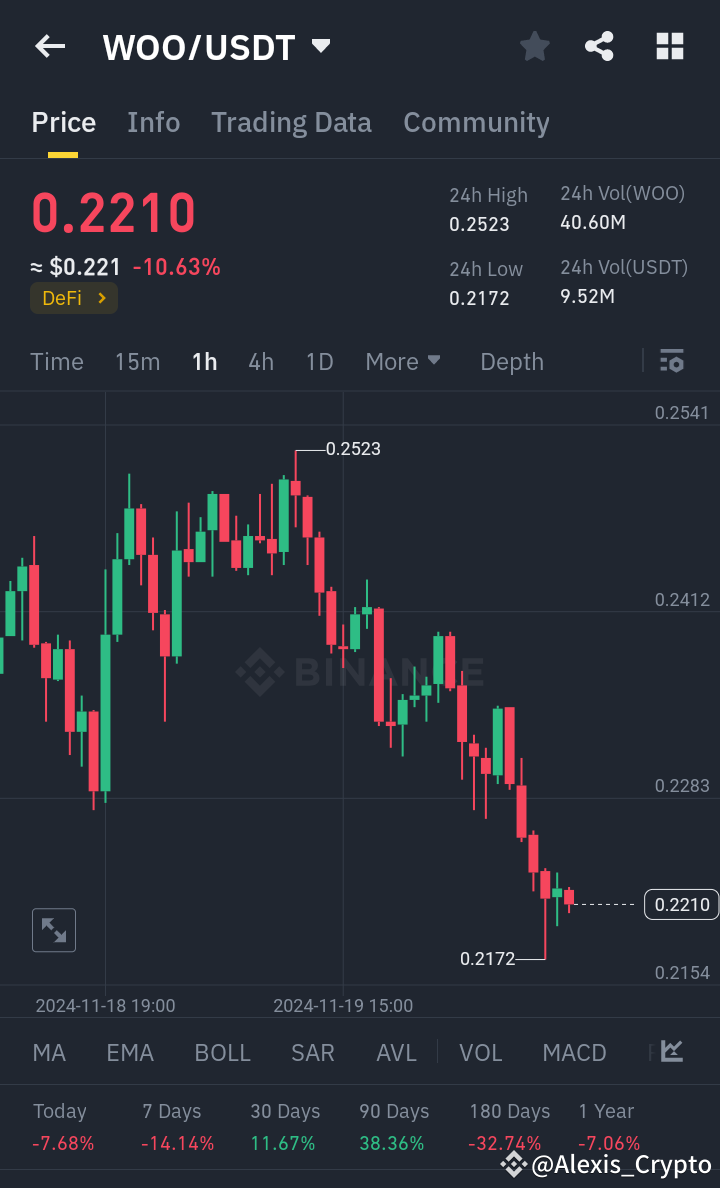The image size is (720, 1188).
Task: Expand the More interval dropdown
Action: click(x=403, y=361)
